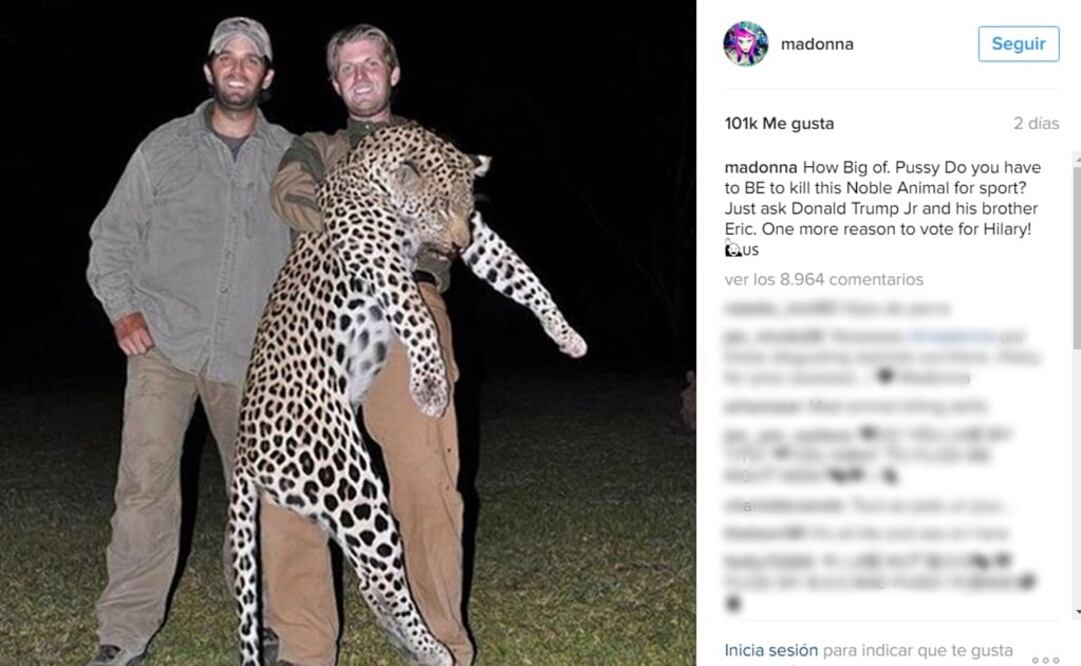Click the scrollbar down arrow in comments

(1076, 612)
